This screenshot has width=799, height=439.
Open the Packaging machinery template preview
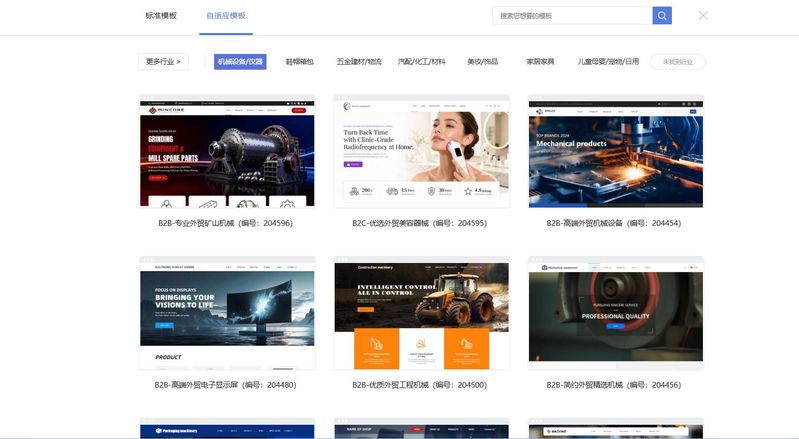[x=227, y=428]
